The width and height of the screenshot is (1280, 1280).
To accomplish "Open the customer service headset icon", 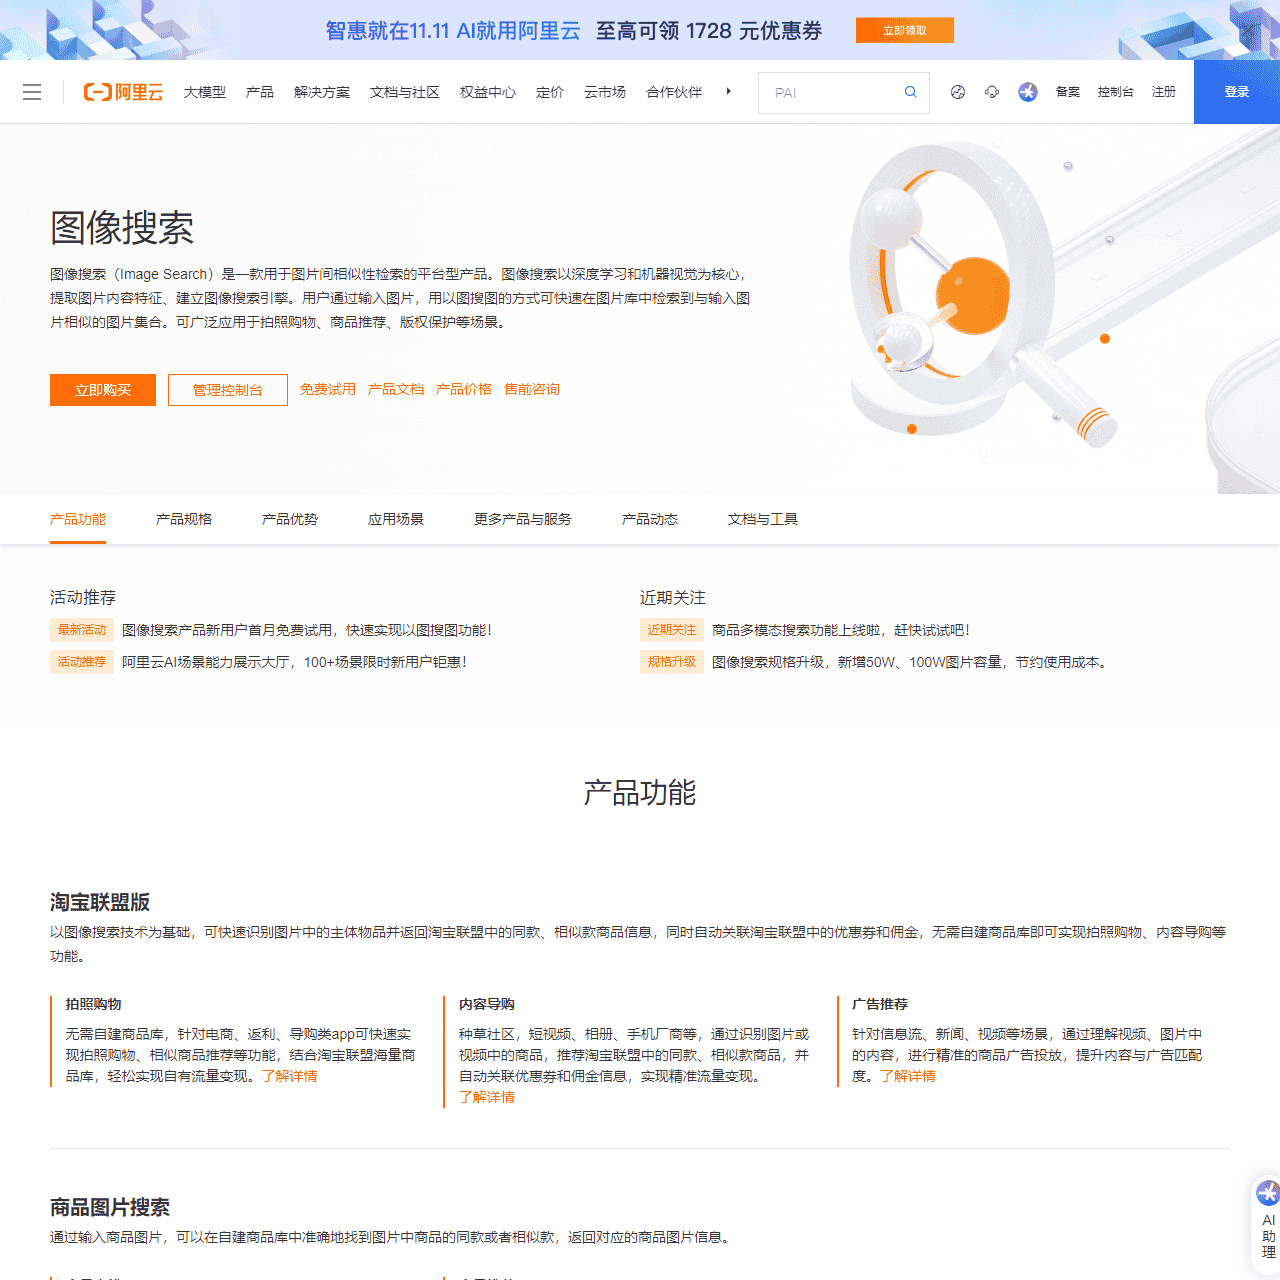I will click(x=992, y=92).
